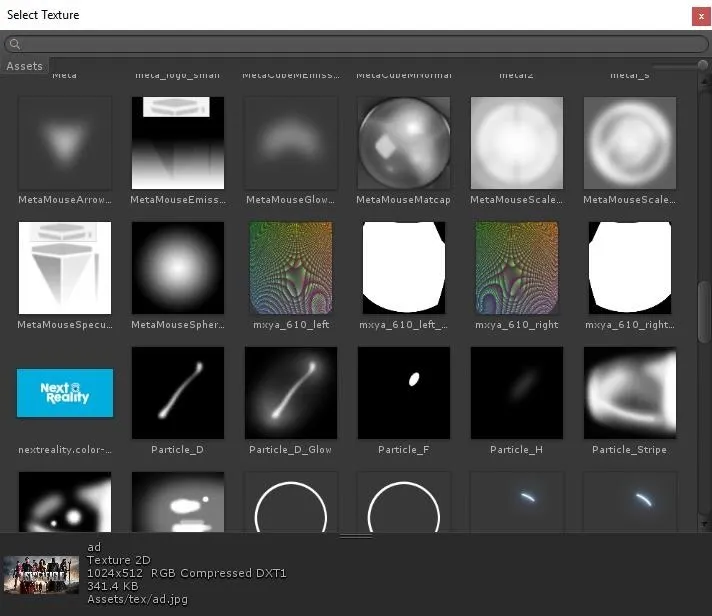The image size is (712, 616).
Task: Click the scrollbar down arrow
Action: tap(704, 524)
